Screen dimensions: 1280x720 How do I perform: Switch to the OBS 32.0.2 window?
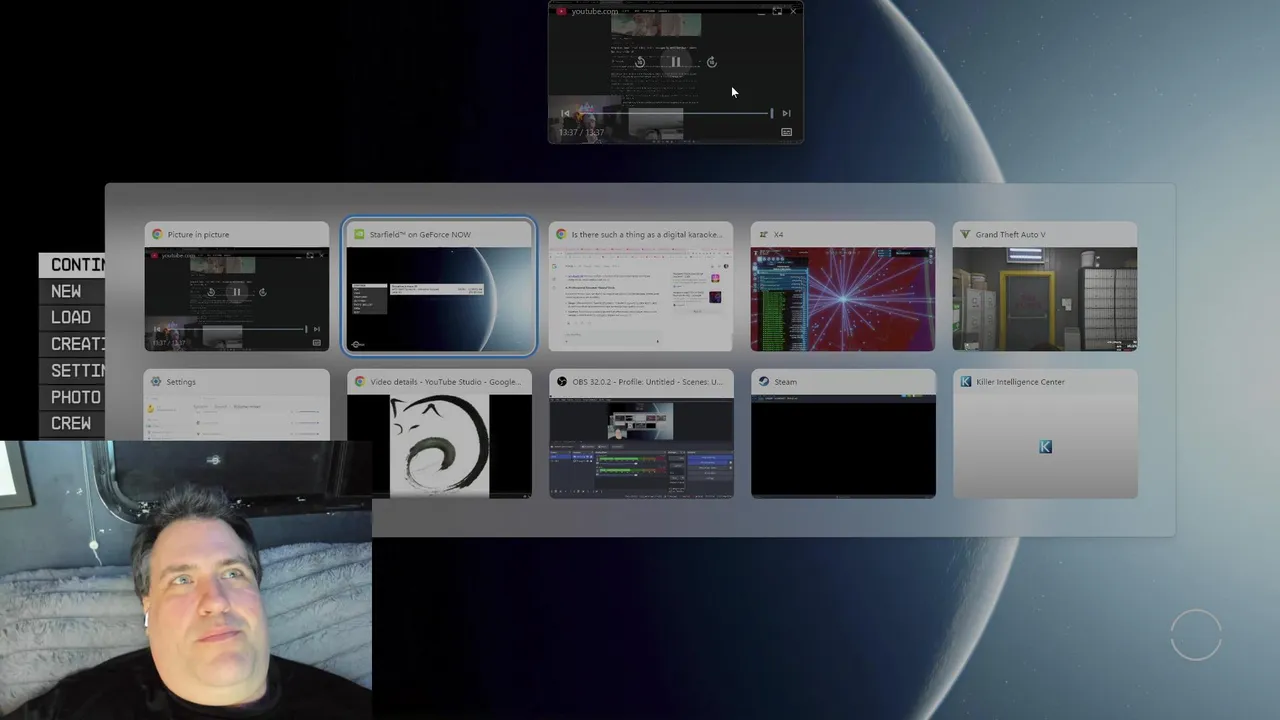pyautogui.click(x=641, y=433)
